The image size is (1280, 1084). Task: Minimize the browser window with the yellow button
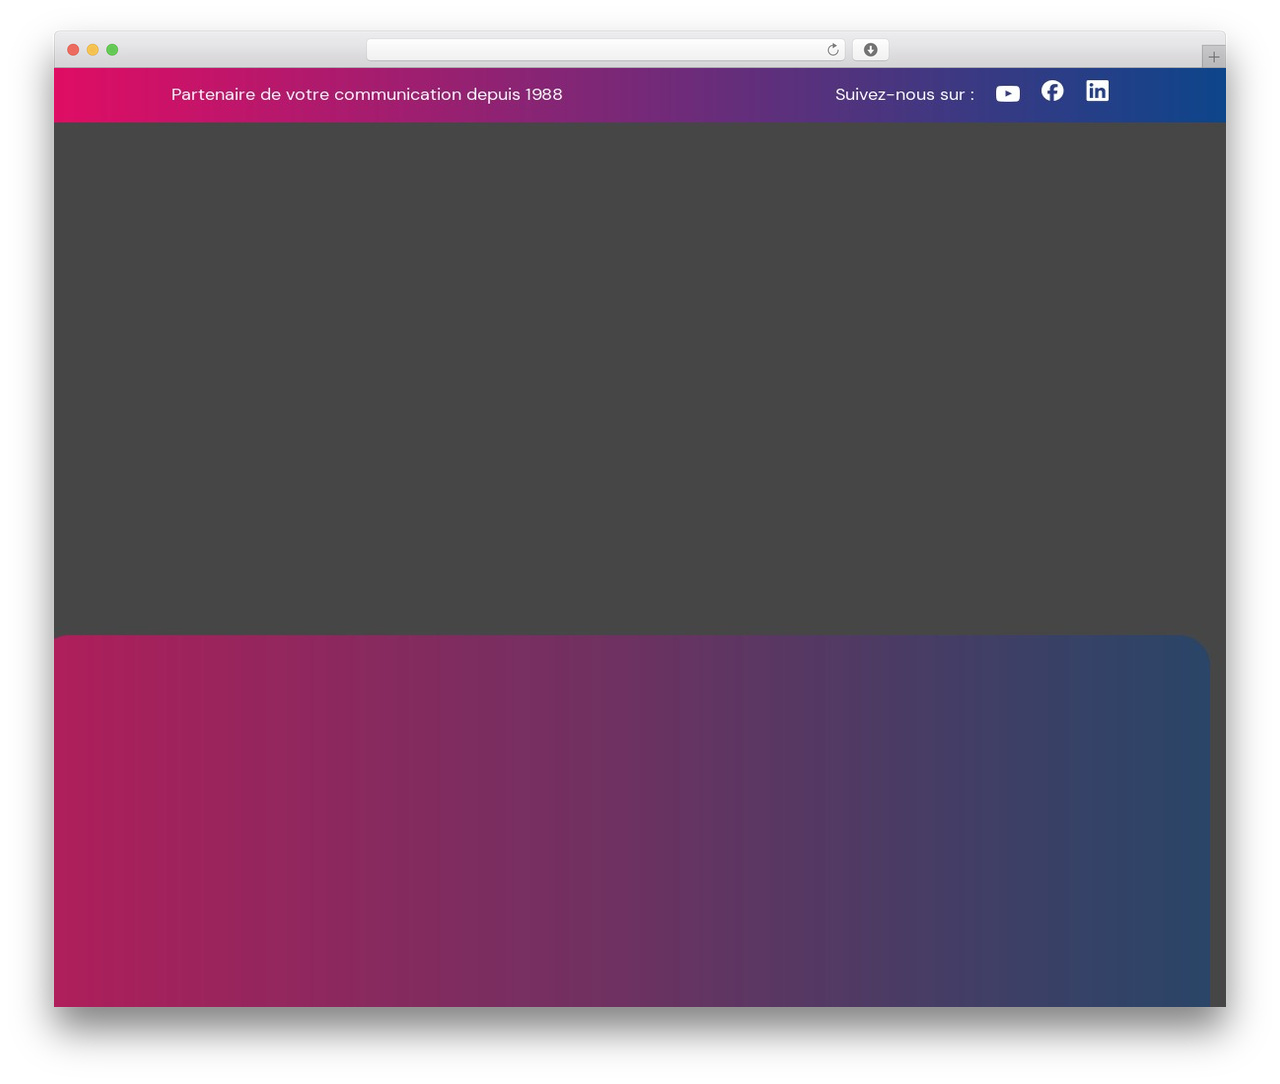click(x=92, y=50)
